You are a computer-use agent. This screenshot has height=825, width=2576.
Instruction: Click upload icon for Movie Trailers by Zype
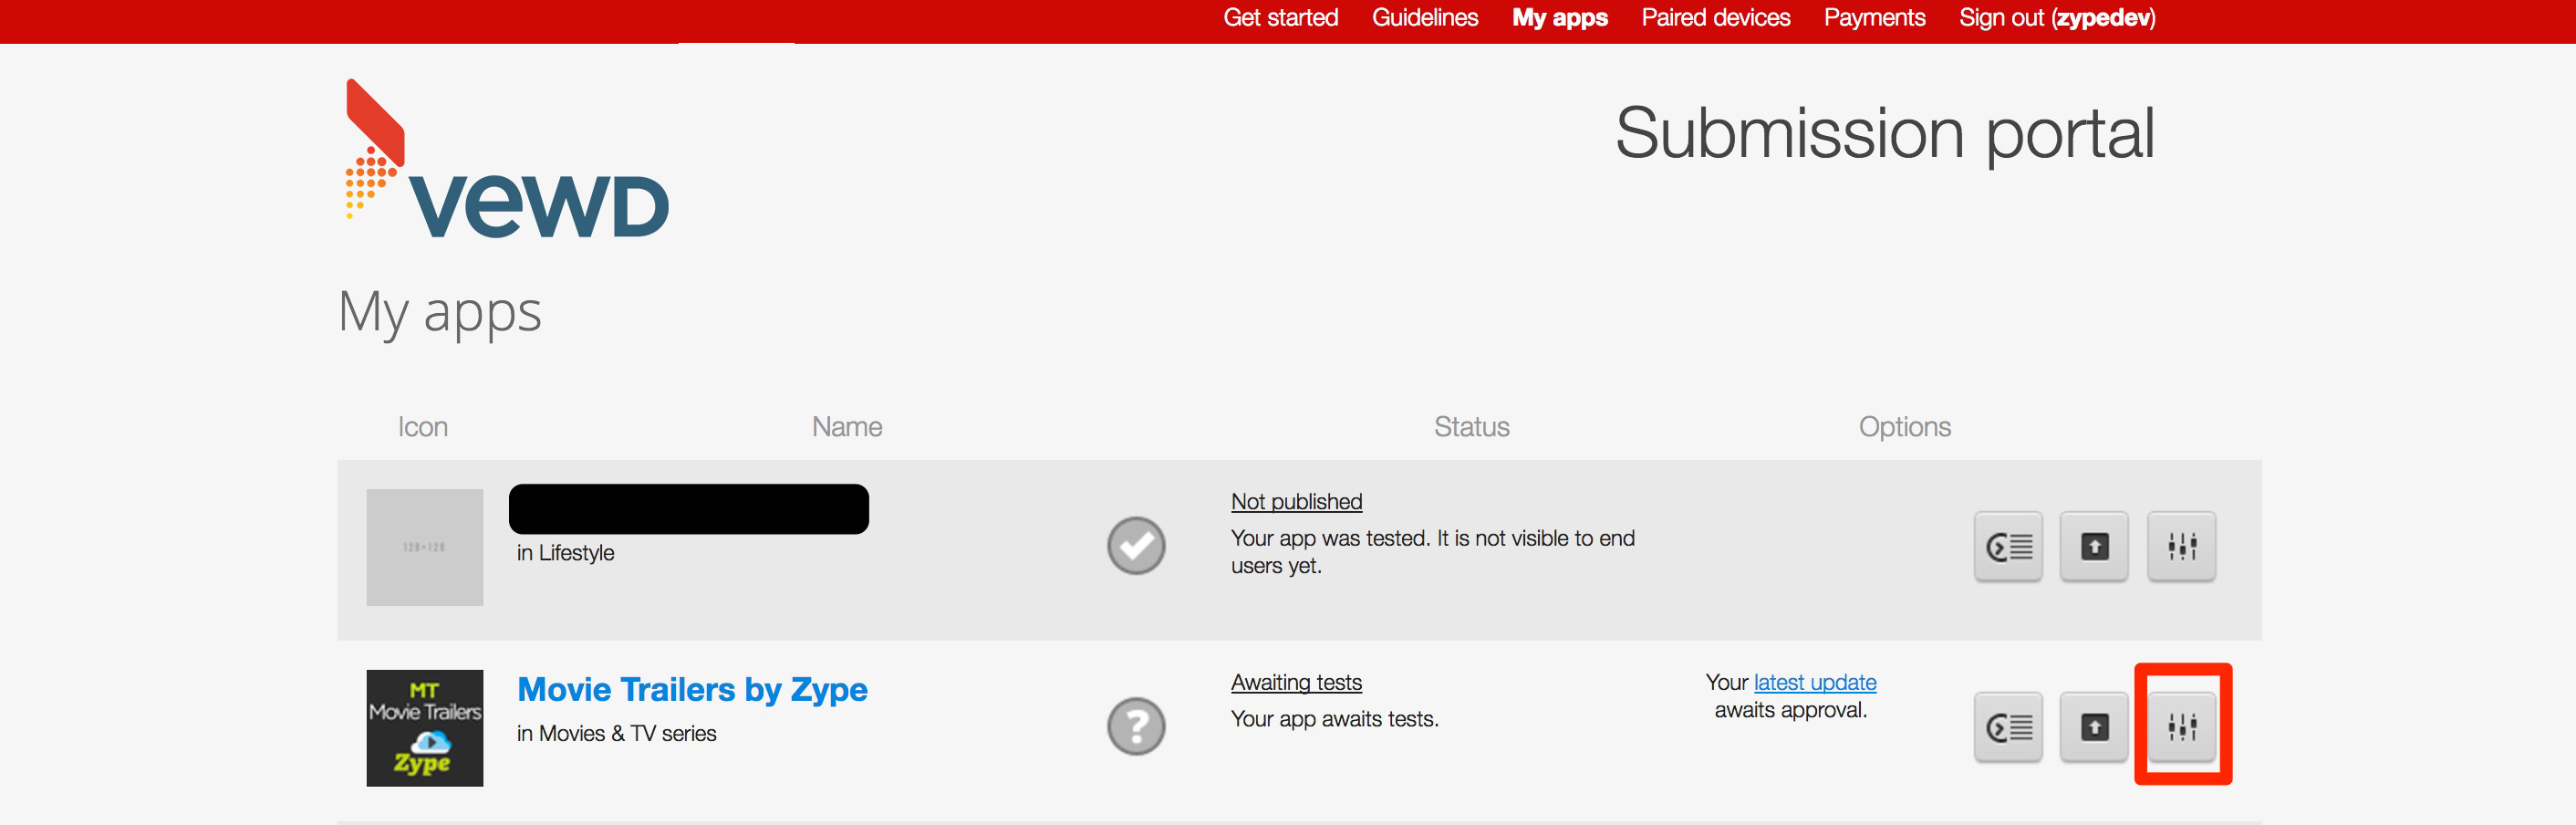[2094, 727]
